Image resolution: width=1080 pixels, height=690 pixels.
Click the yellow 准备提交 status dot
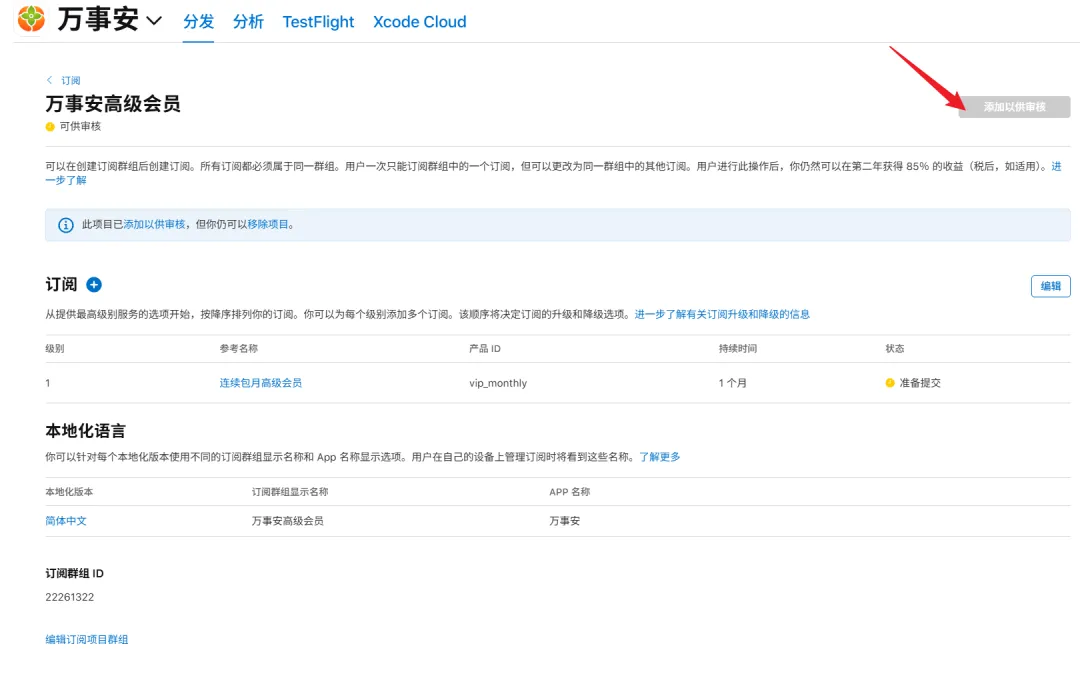click(x=890, y=383)
